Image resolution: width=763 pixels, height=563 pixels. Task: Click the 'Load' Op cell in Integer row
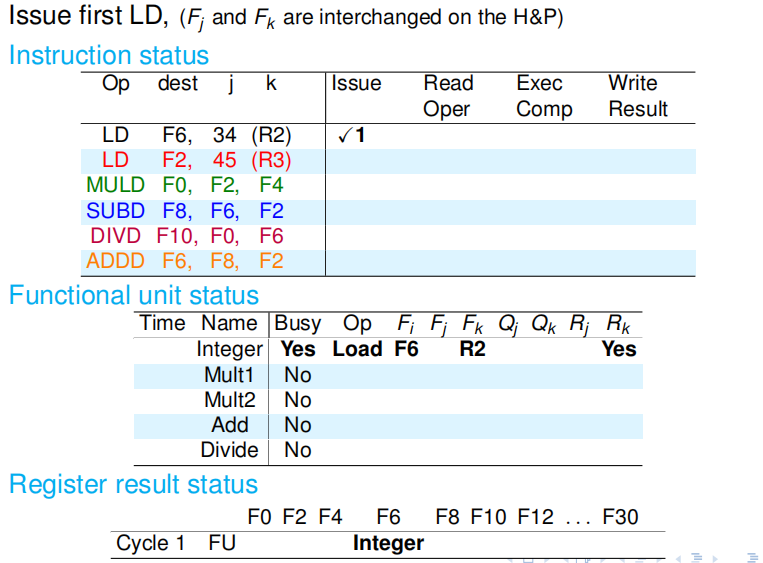(x=357, y=349)
